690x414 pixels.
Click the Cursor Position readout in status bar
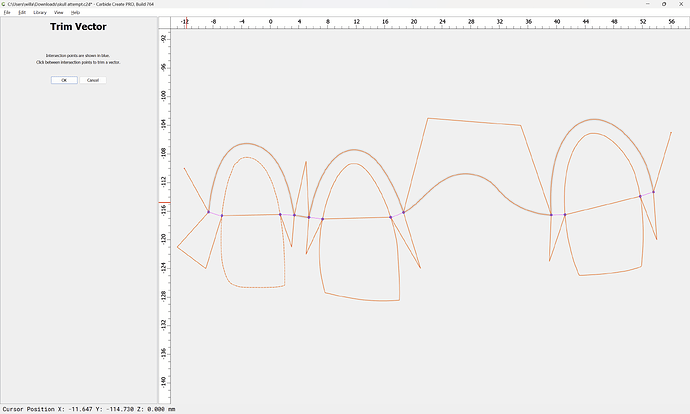[88, 408]
